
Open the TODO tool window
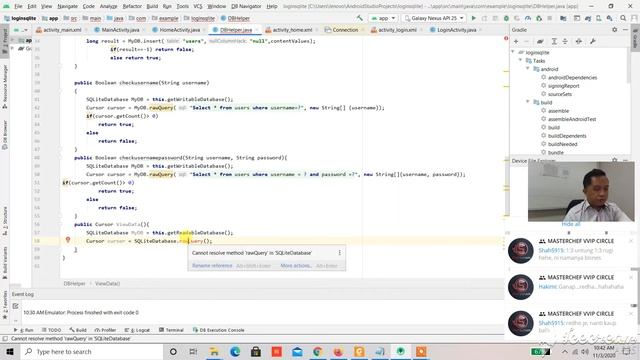point(52,330)
